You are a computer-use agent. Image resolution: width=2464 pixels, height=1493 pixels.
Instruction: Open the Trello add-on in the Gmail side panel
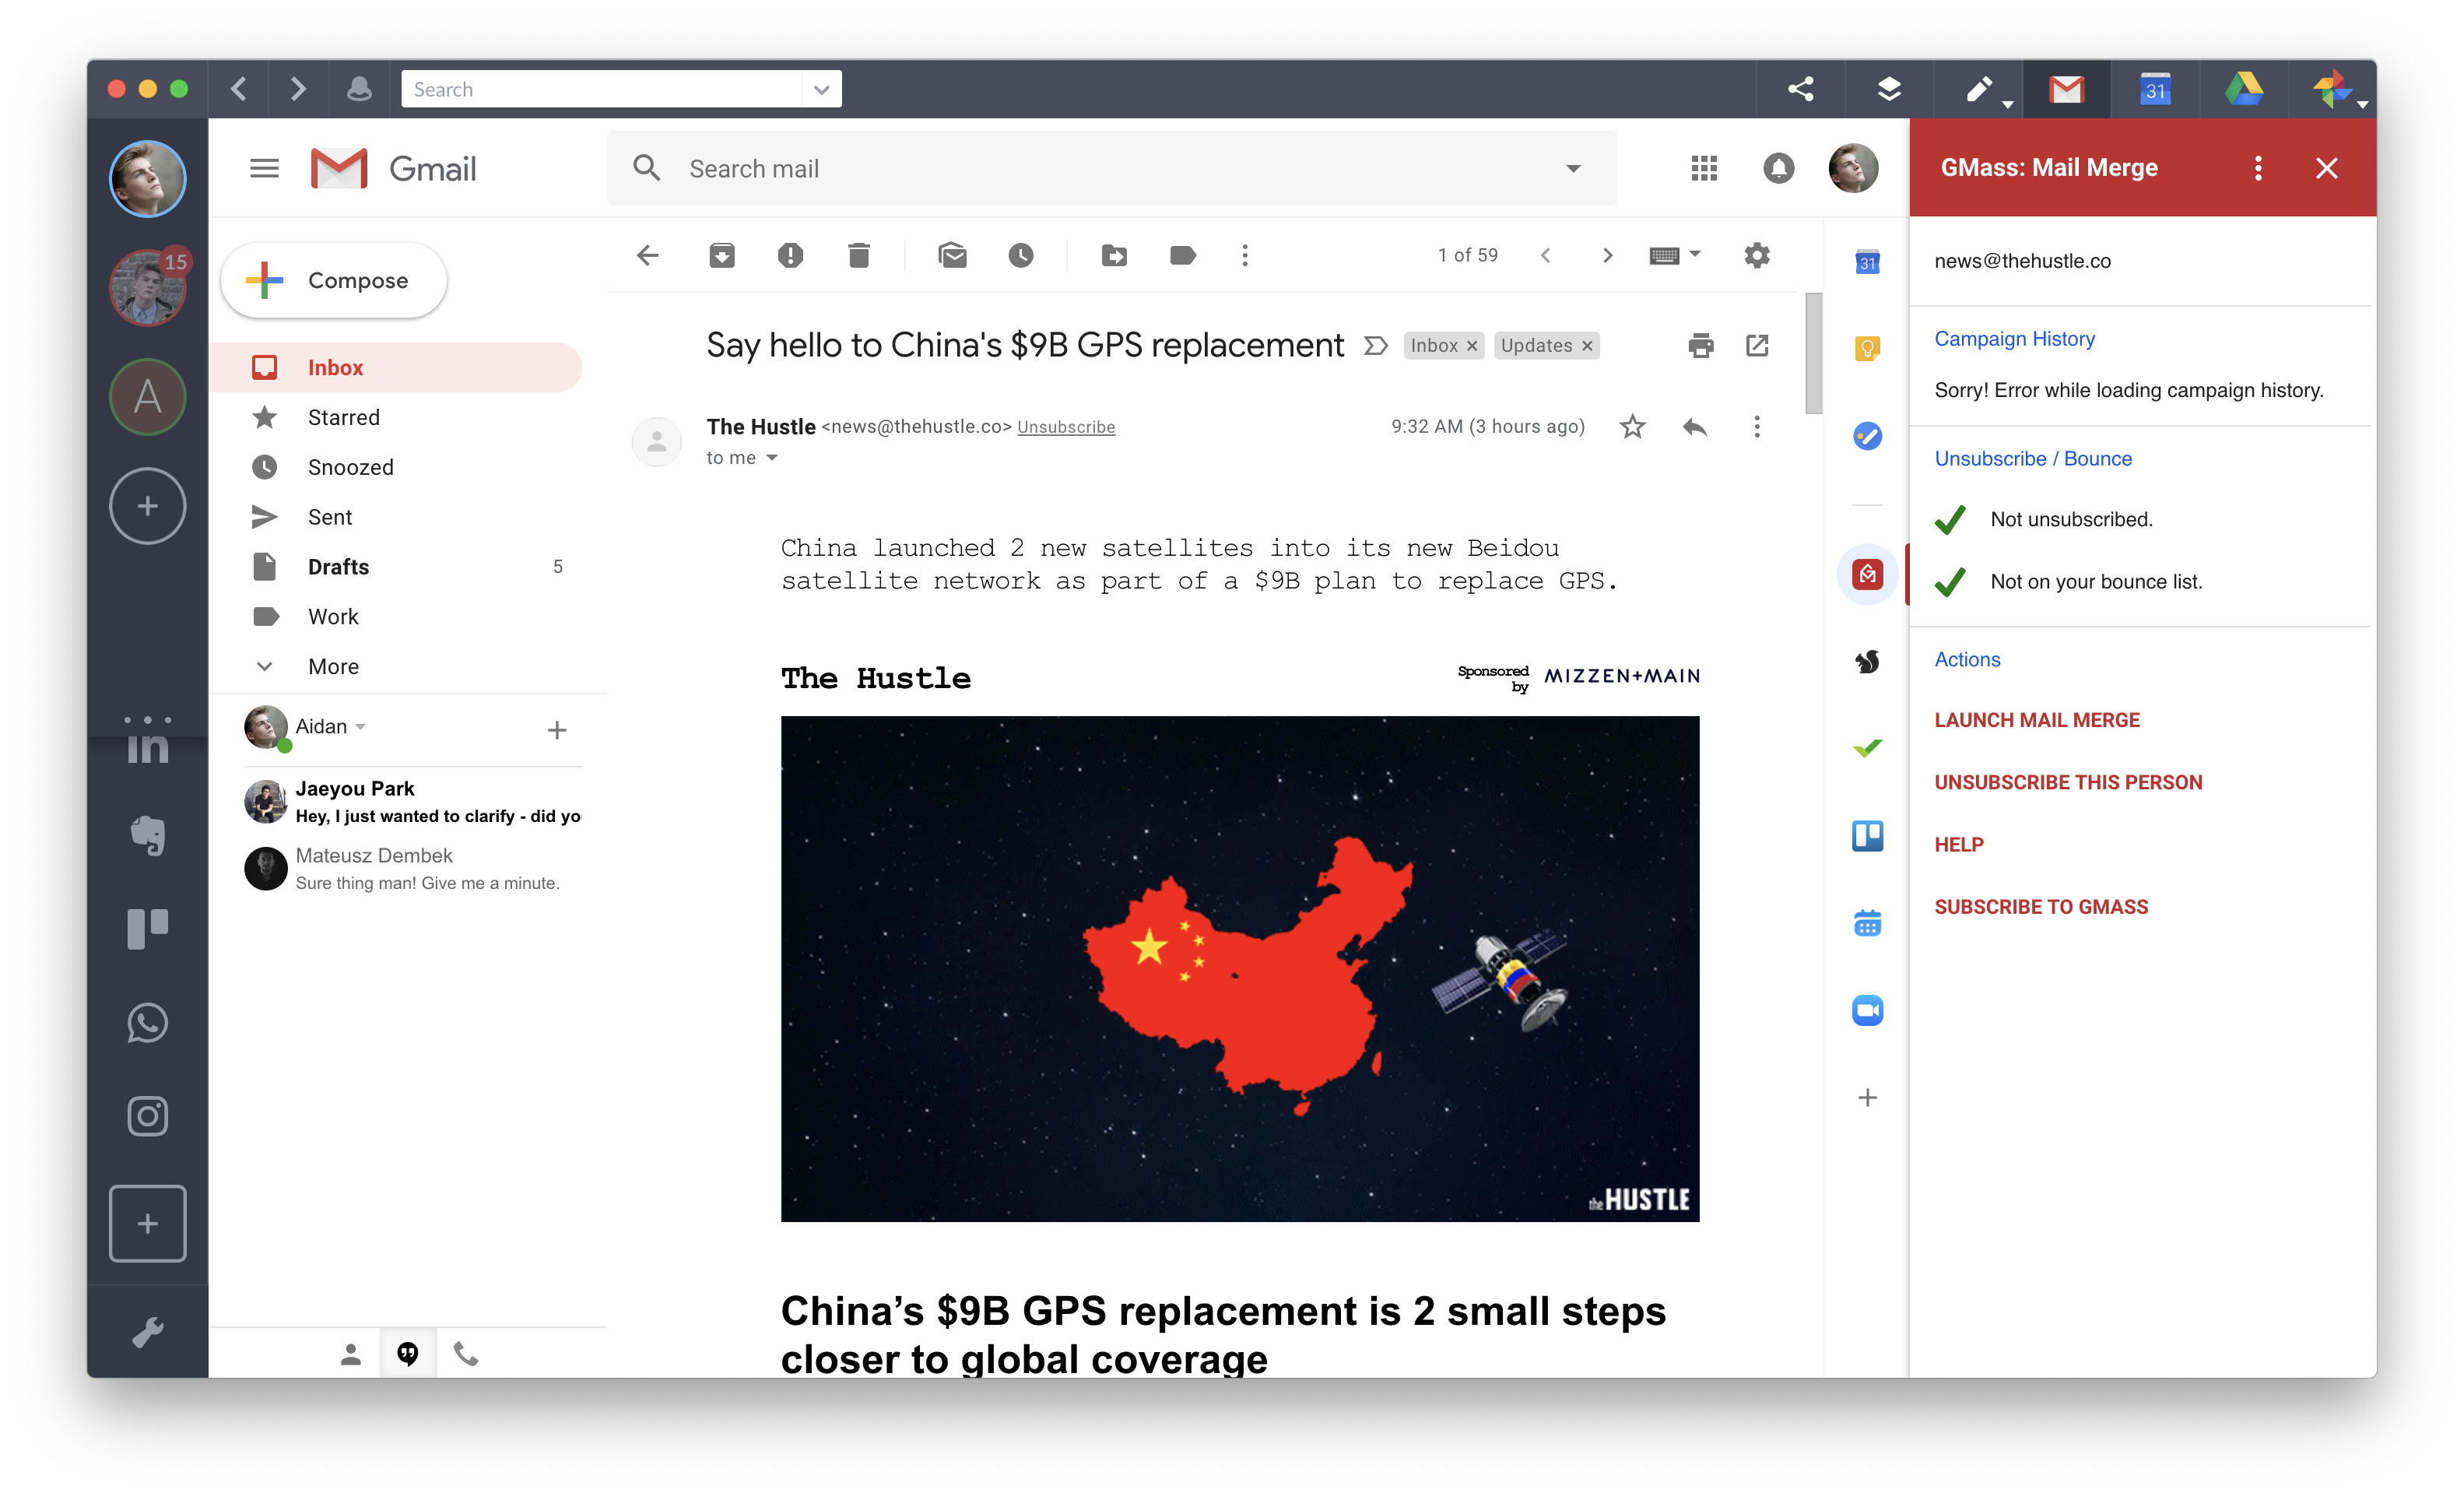1867,836
